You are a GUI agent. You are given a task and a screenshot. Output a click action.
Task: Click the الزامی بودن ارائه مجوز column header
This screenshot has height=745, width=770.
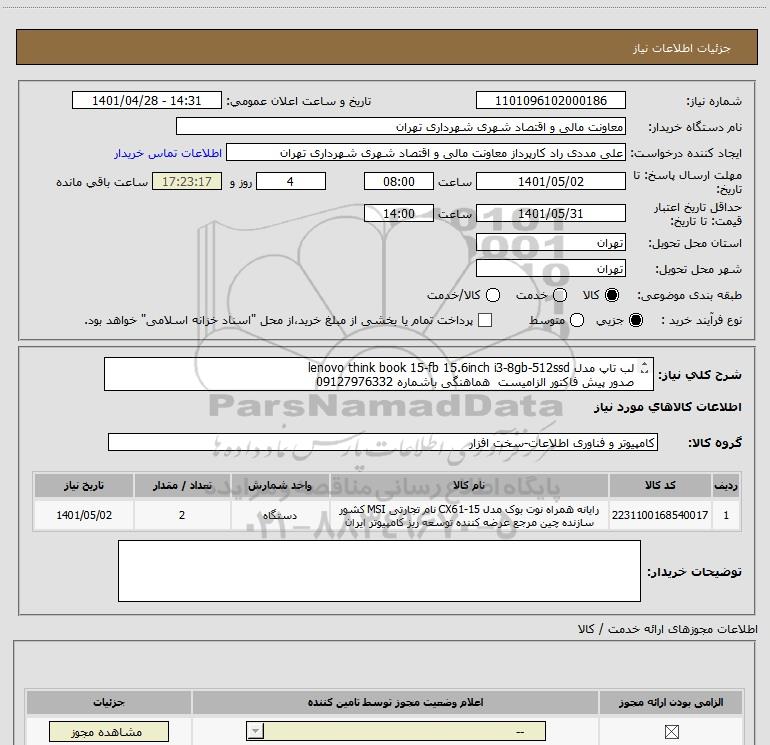[671, 702]
